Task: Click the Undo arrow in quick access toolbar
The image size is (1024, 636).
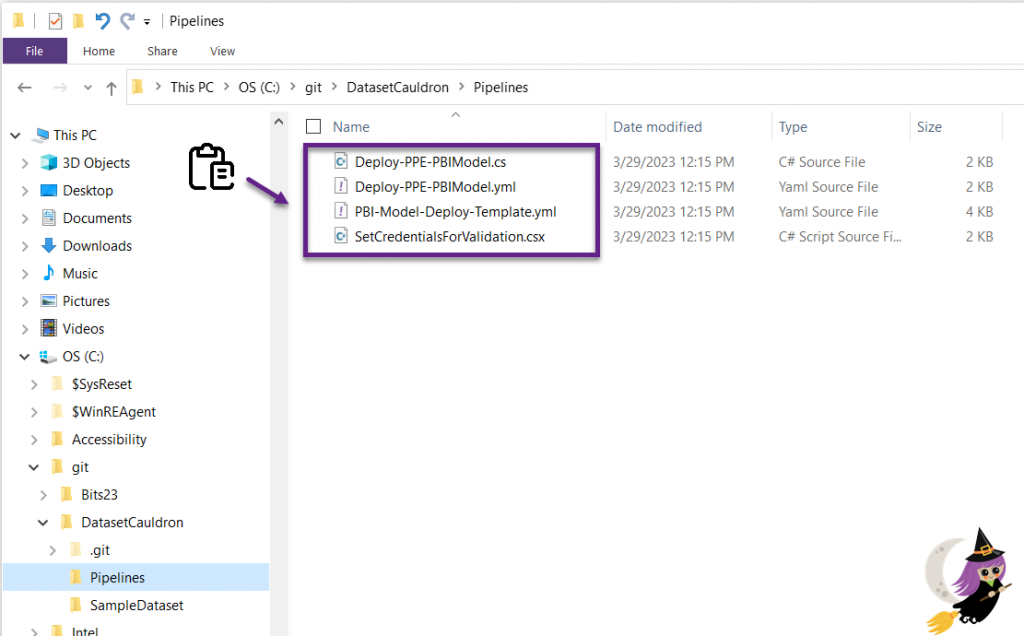Action: (103, 22)
